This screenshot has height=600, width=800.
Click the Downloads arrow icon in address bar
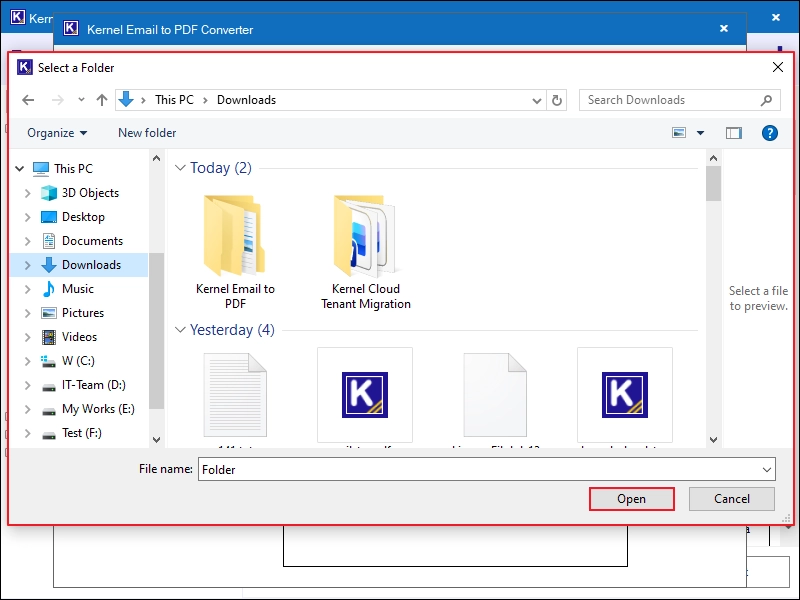click(x=126, y=99)
